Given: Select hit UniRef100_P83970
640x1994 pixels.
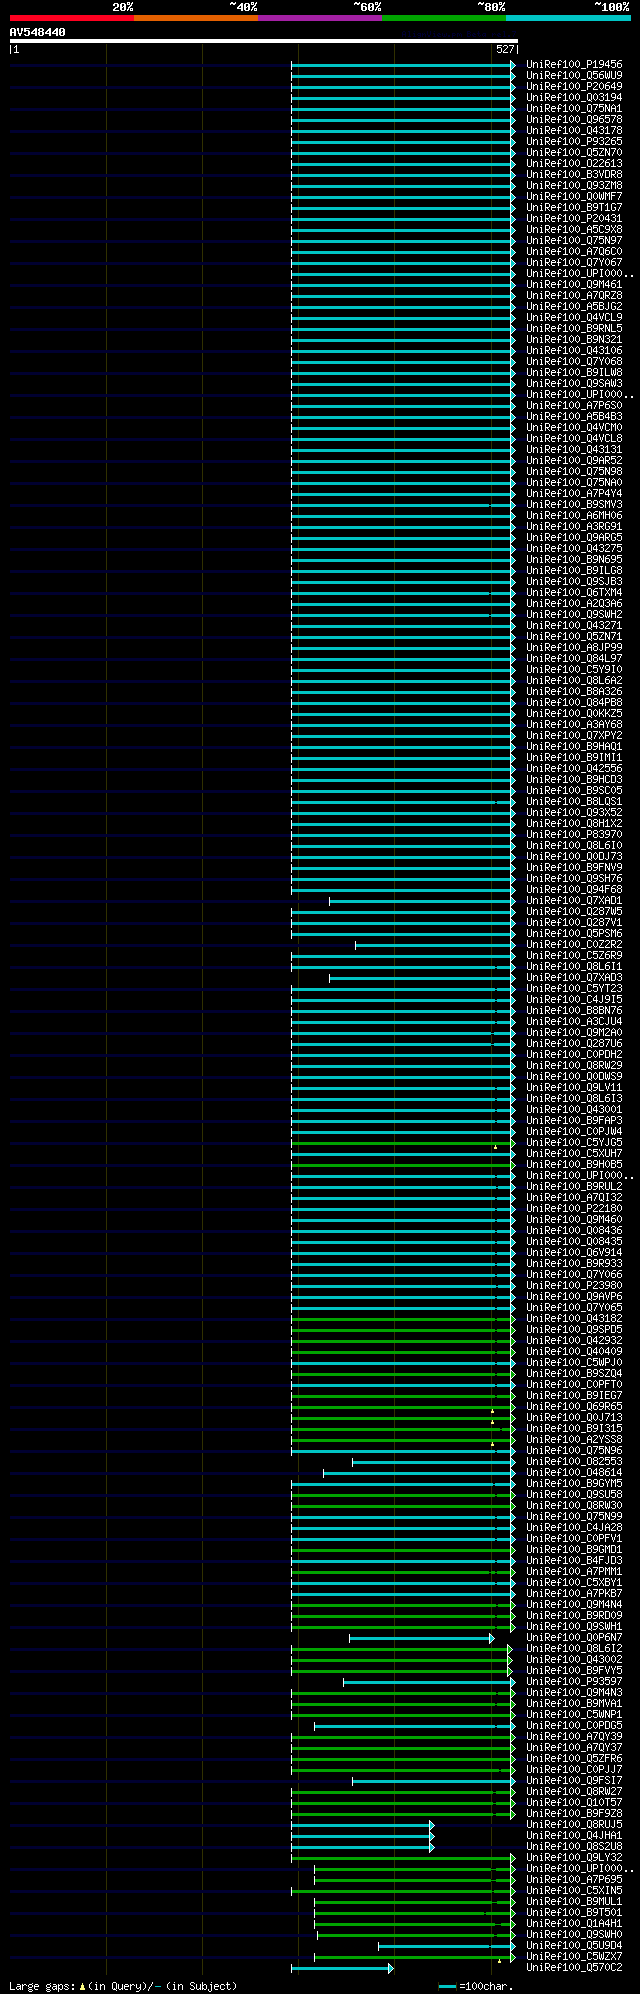Looking at the screenshot, I should coord(574,834).
